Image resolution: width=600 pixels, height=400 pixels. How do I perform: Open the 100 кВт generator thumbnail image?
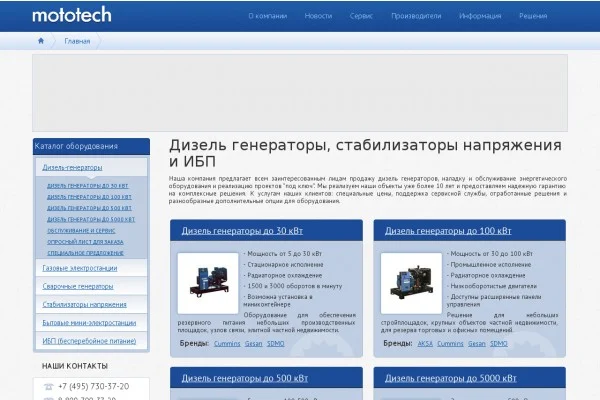[x=411, y=283]
